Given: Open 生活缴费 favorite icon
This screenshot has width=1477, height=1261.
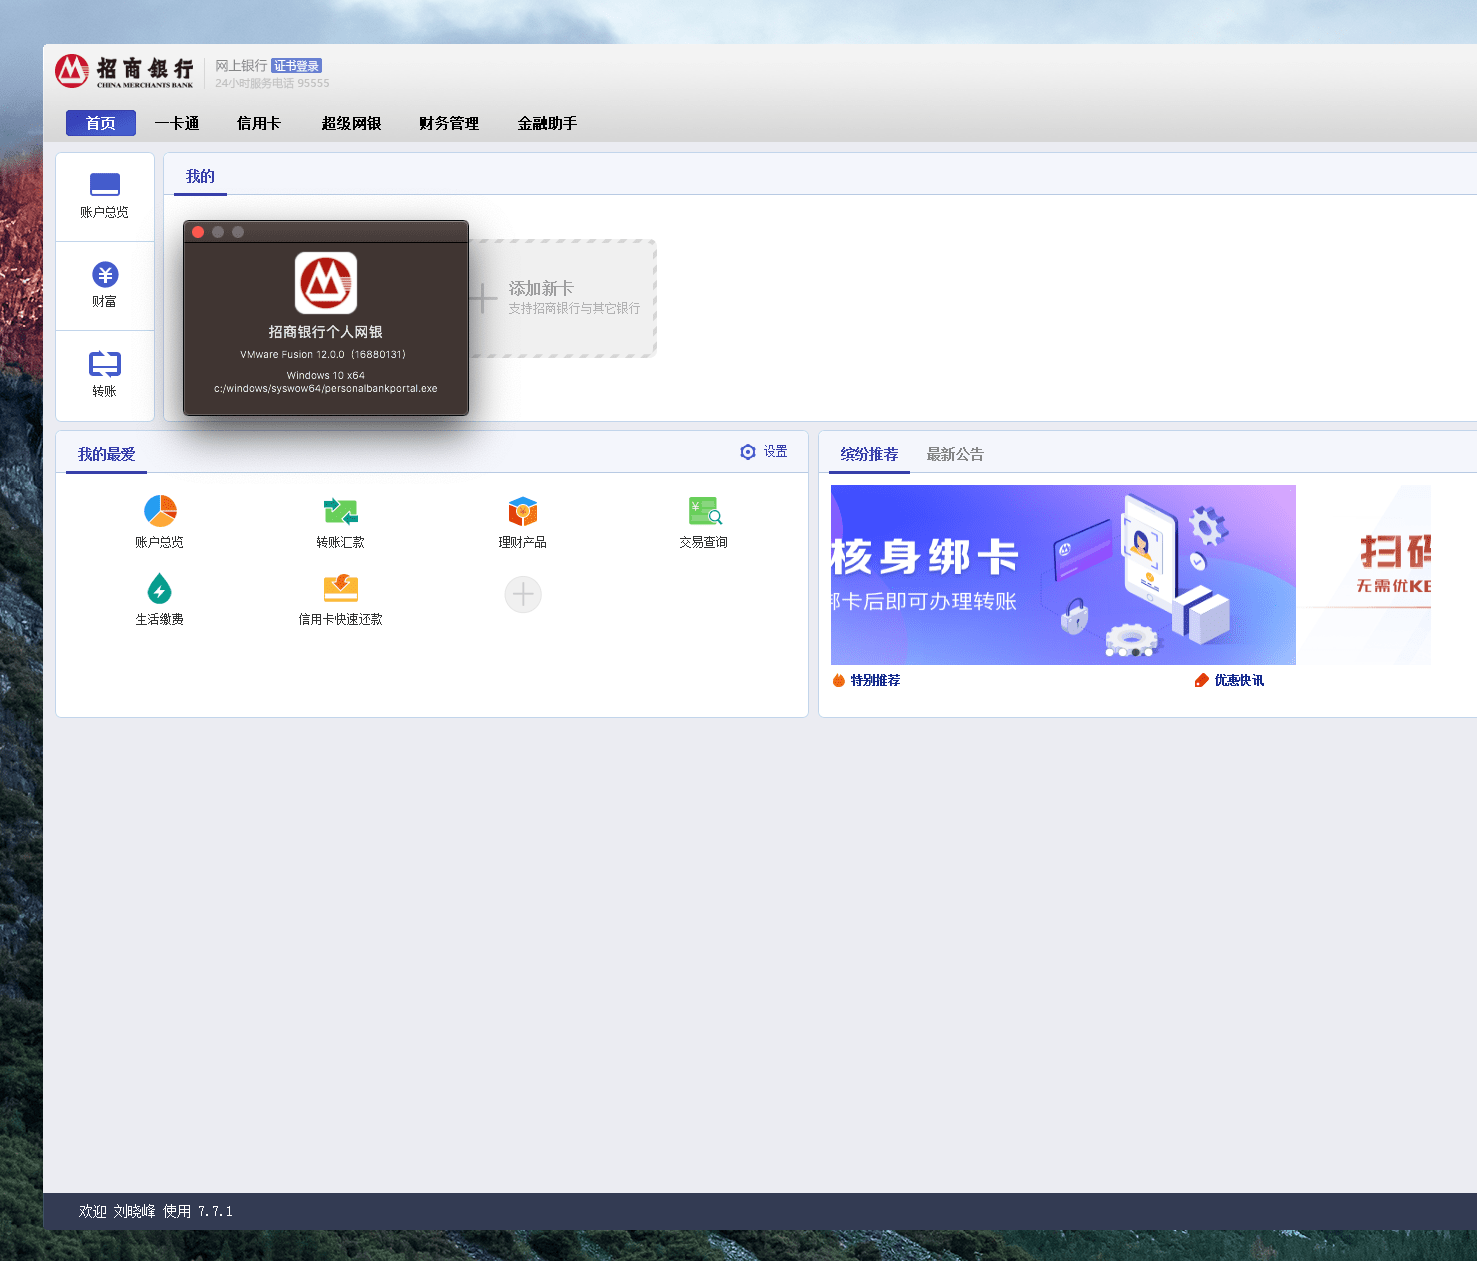Looking at the screenshot, I should pyautogui.click(x=159, y=588).
